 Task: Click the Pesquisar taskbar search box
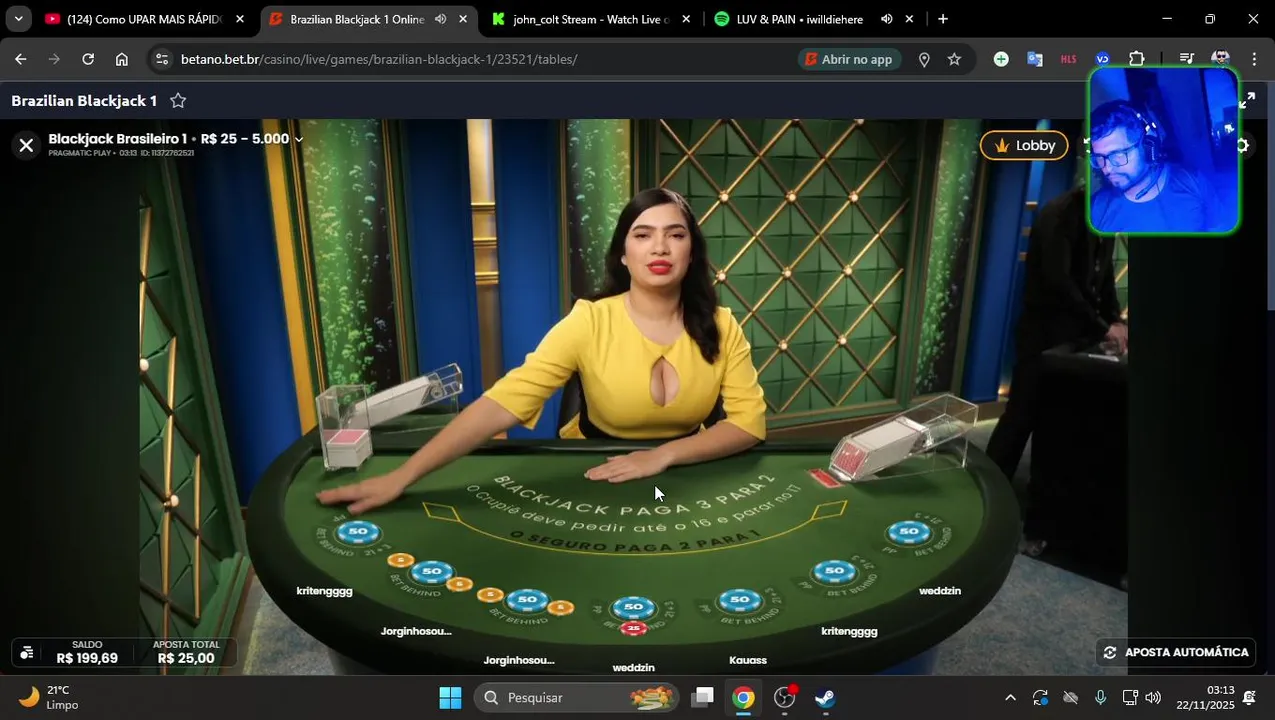point(576,697)
